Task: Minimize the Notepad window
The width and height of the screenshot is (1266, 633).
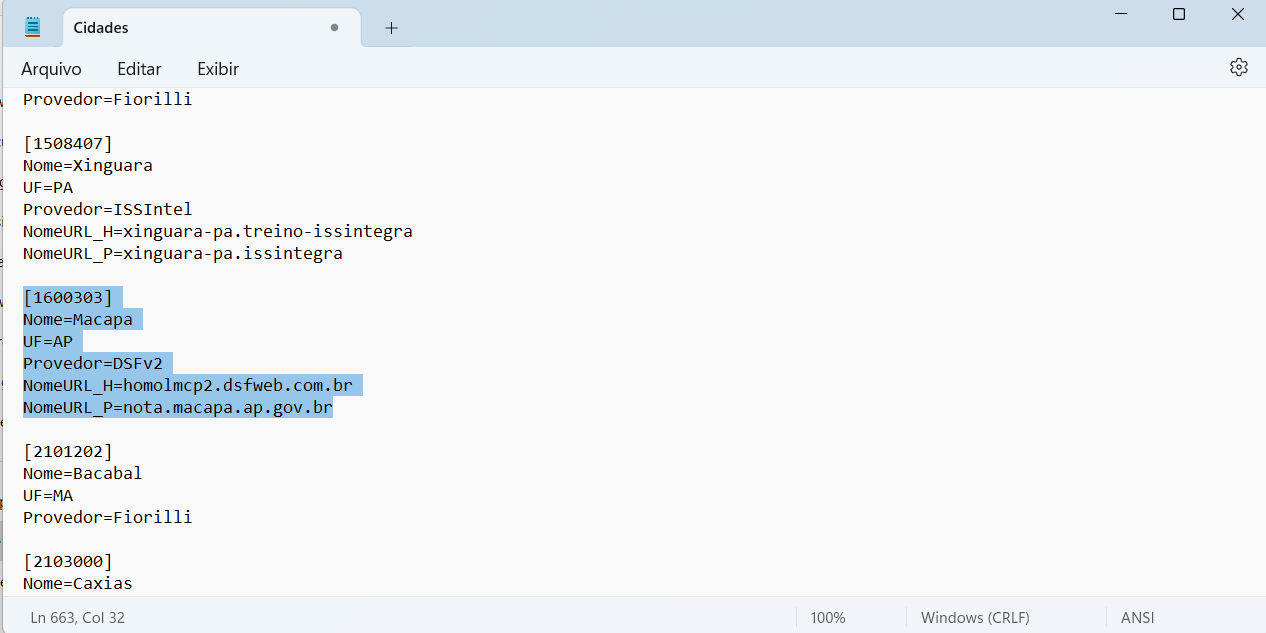Action: 1122,14
